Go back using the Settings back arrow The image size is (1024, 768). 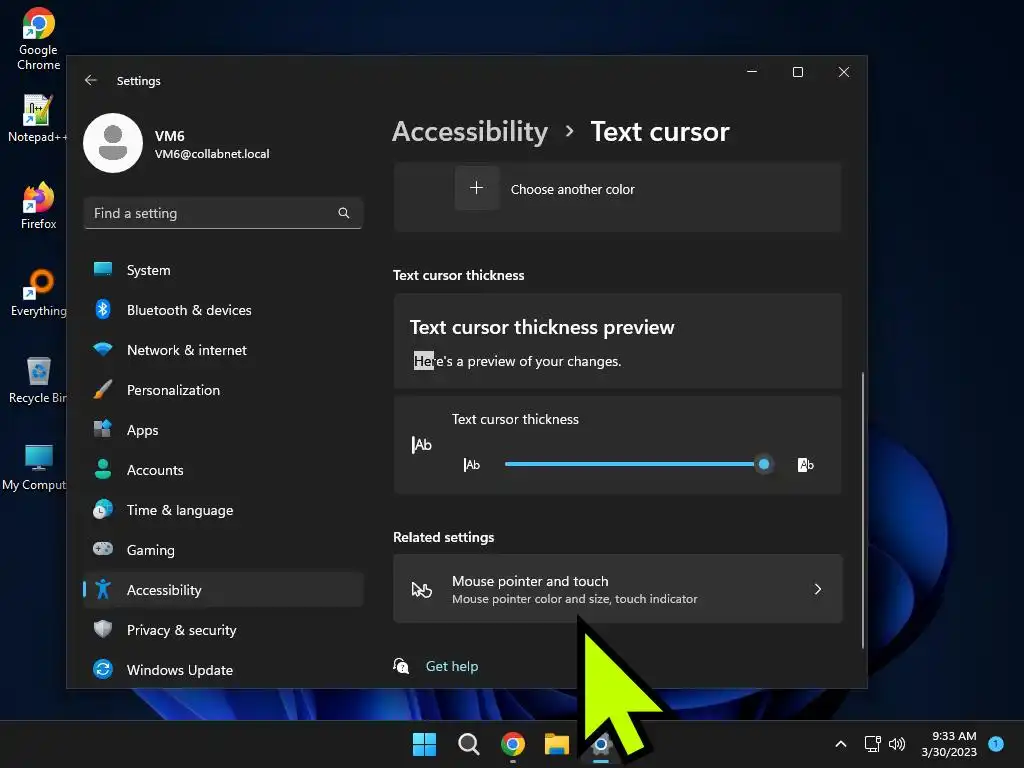click(91, 80)
